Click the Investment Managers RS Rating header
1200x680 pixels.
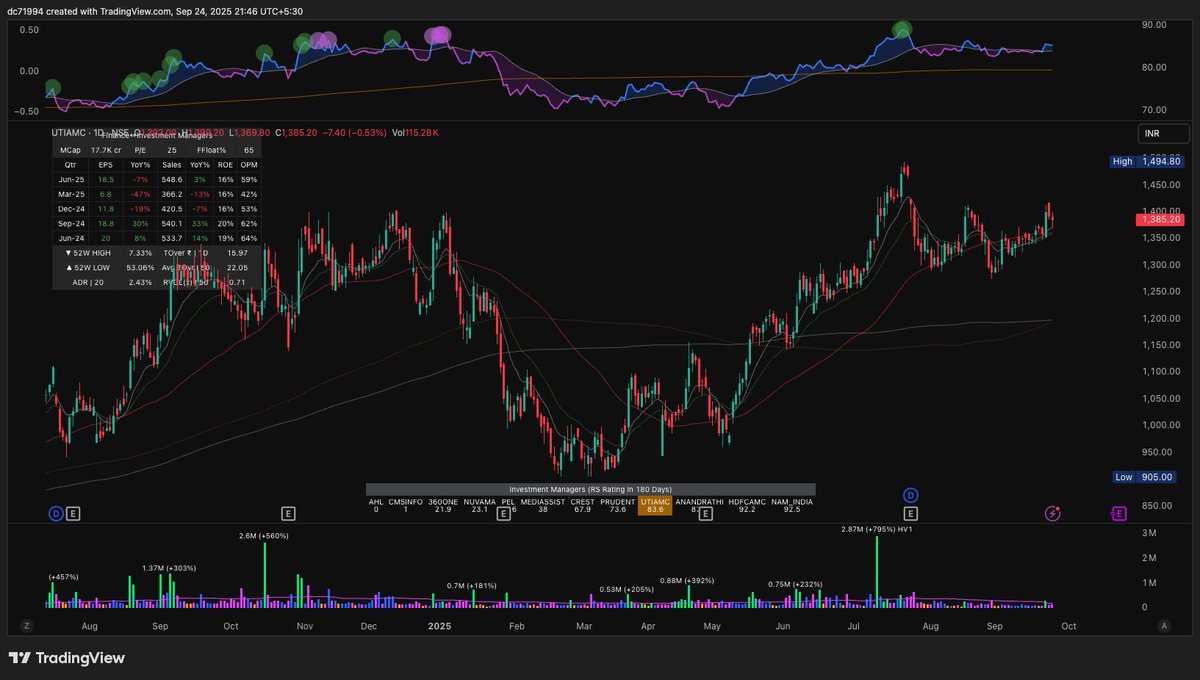point(592,489)
